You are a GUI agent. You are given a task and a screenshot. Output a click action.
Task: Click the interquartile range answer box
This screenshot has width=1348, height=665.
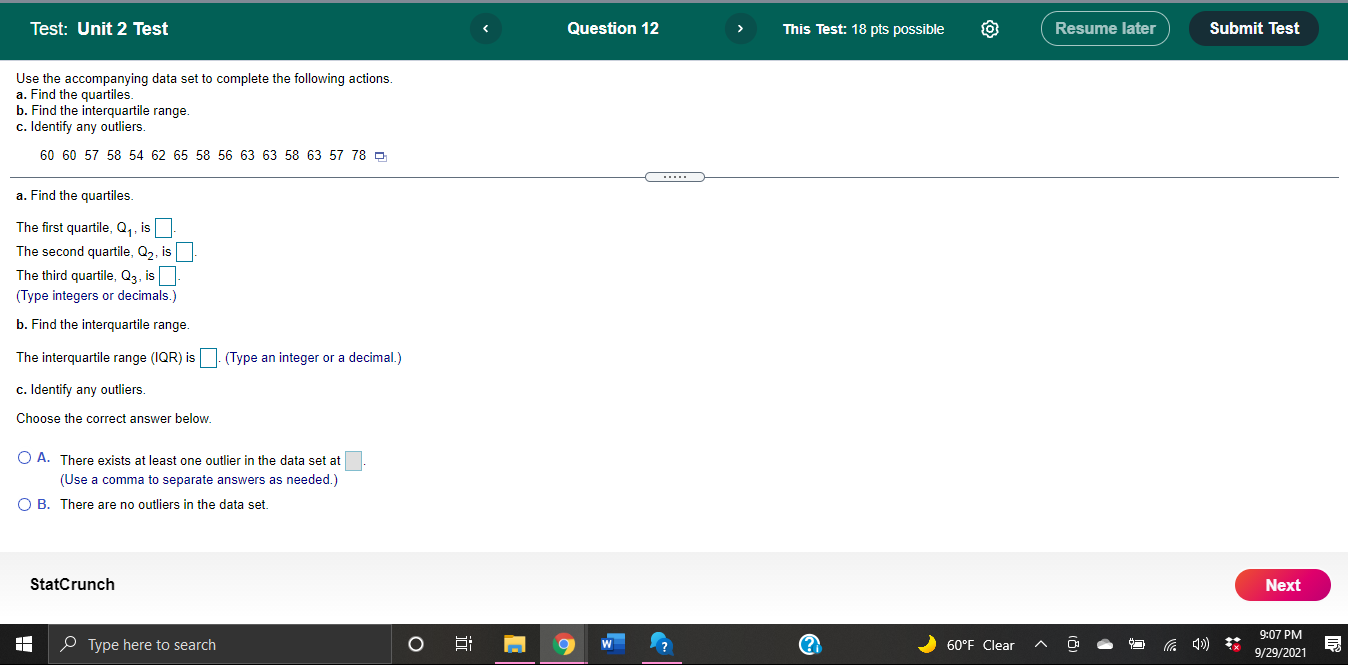(x=208, y=356)
